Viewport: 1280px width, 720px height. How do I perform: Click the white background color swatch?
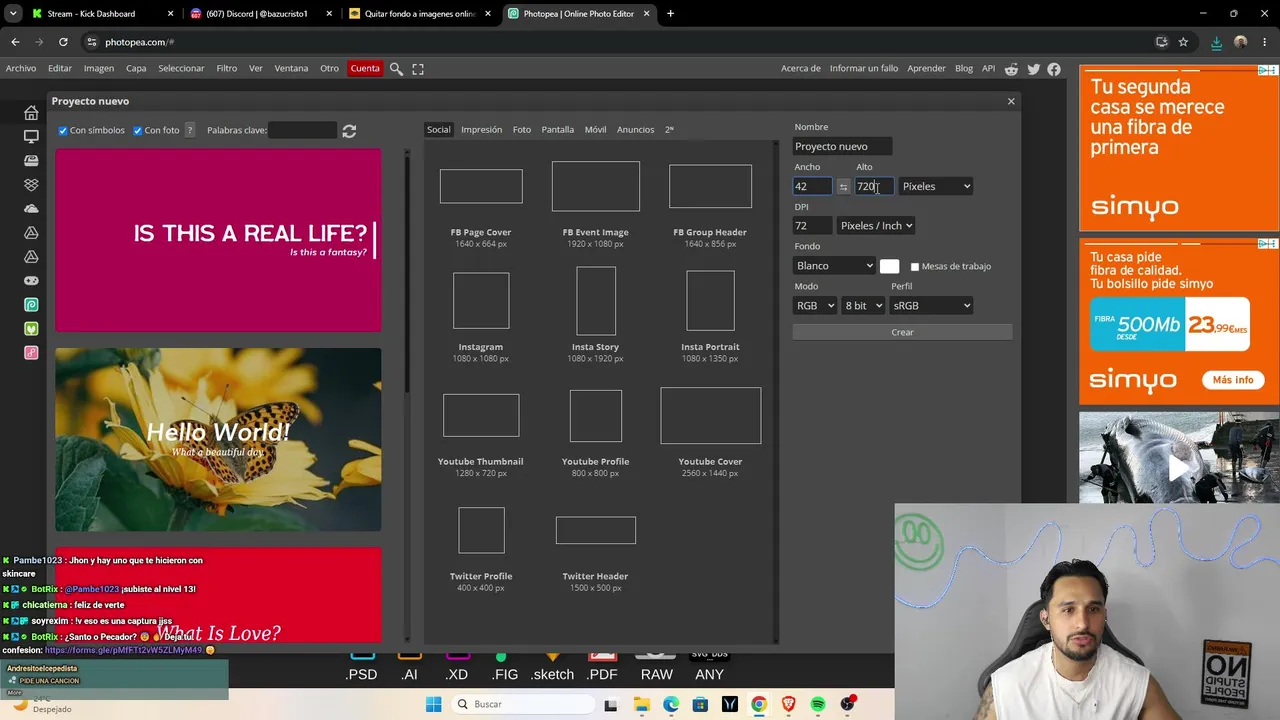point(889,266)
